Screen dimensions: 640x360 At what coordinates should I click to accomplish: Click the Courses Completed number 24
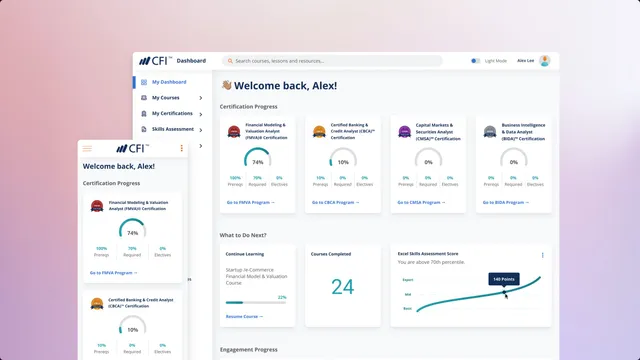[x=342, y=287]
